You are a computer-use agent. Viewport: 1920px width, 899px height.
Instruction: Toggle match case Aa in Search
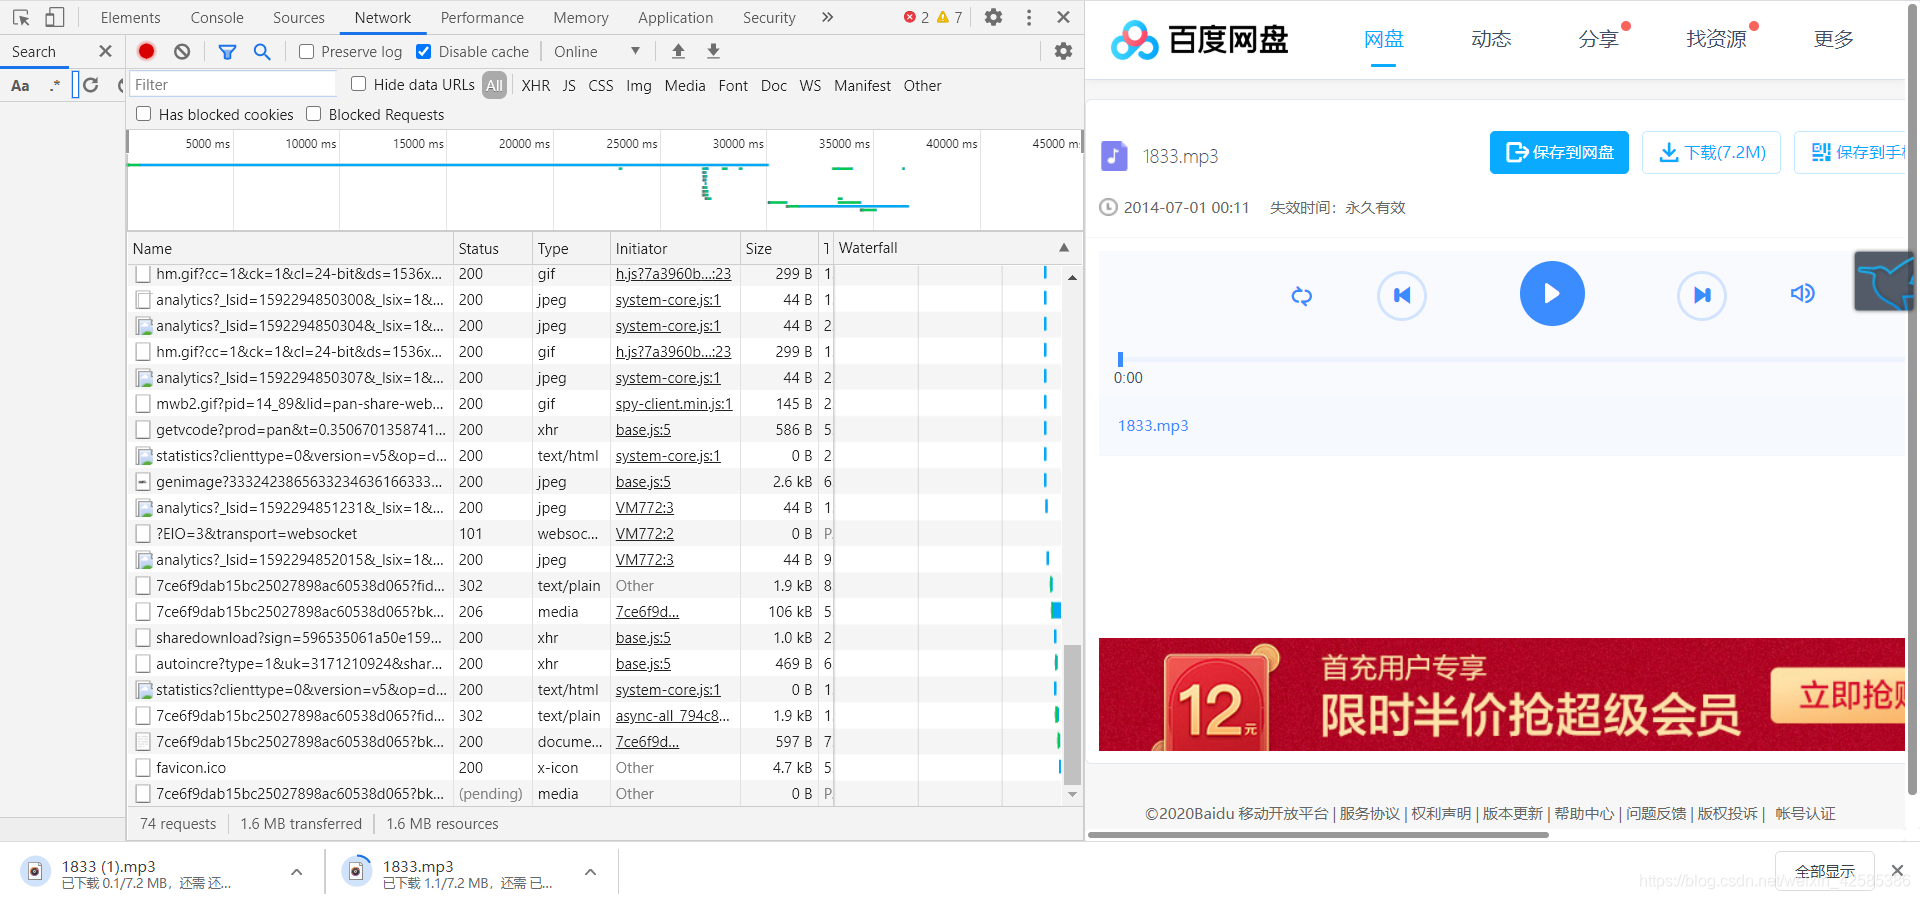[x=20, y=85]
